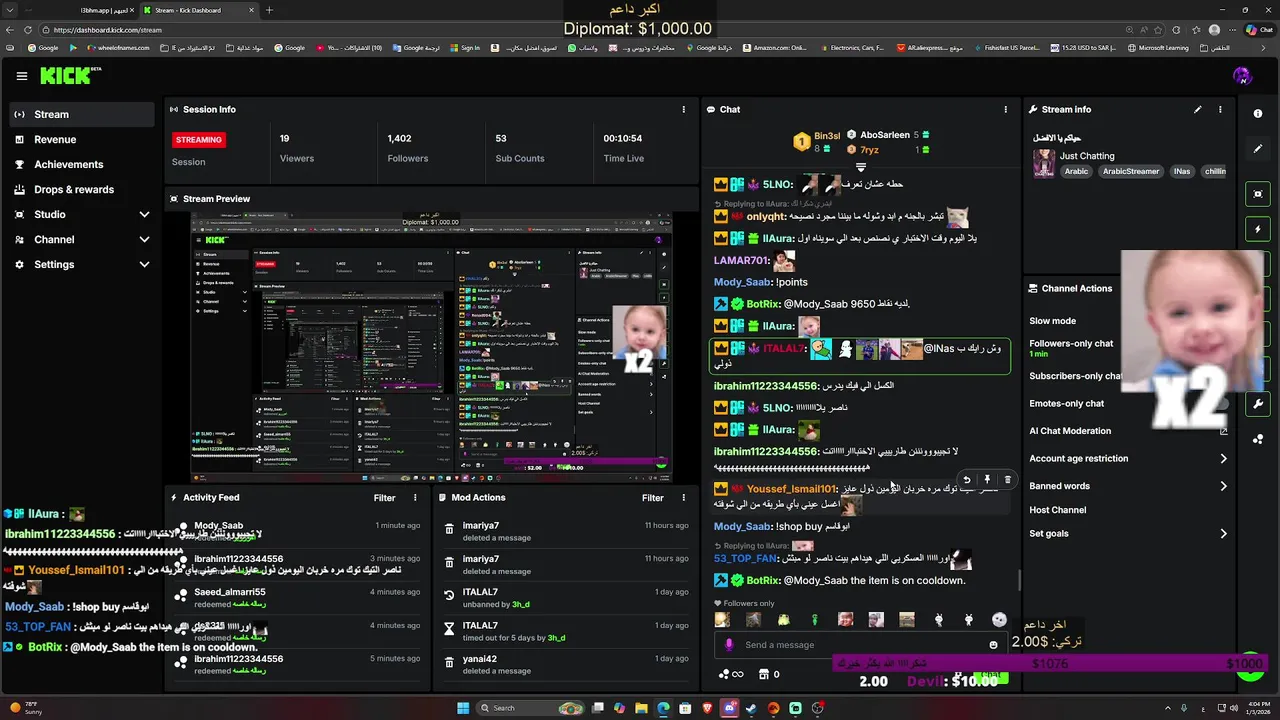Edit stream info with pencil in panel header
The width and height of the screenshot is (1280, 720).
[1197, 109]
